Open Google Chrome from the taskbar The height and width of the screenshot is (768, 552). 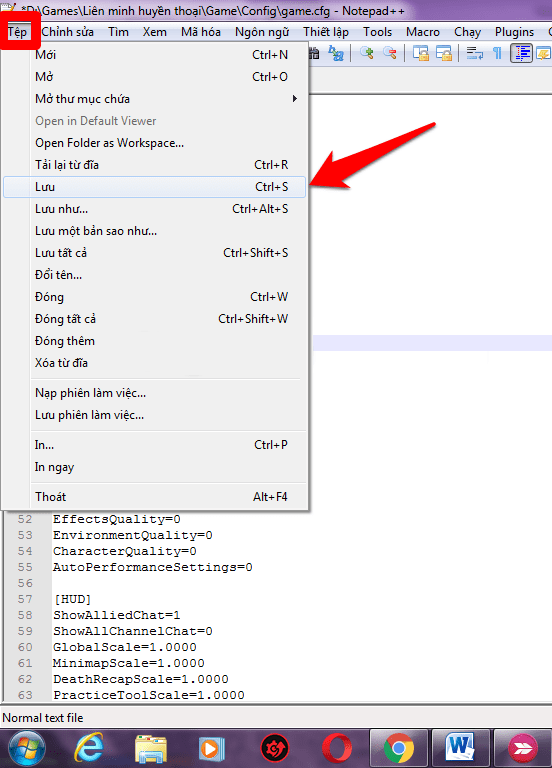(399, 748)
